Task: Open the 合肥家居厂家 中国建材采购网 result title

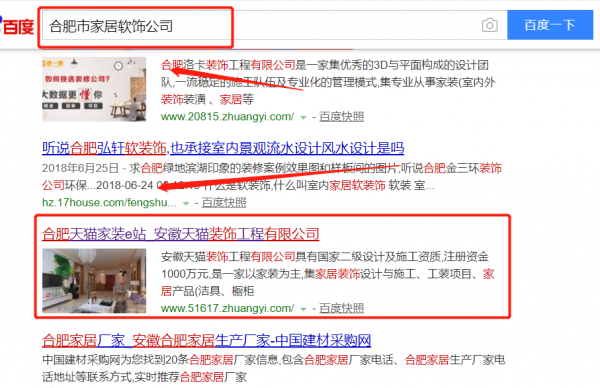Action: pyautogui.click(x=207, y=340)
